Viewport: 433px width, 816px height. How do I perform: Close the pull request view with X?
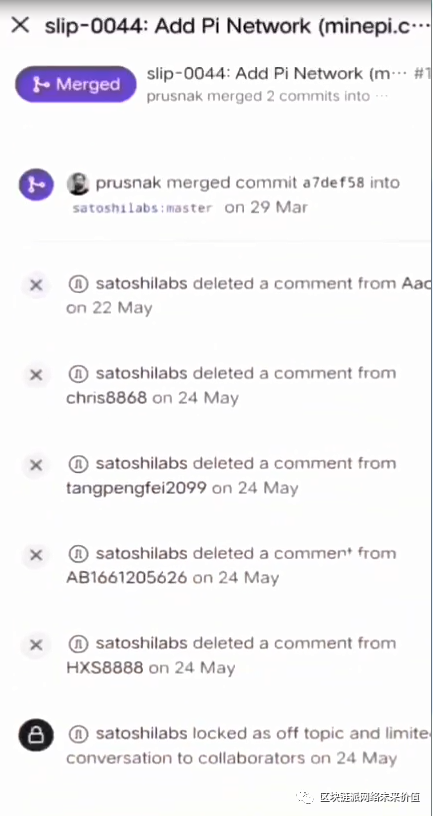pos(20,25)
